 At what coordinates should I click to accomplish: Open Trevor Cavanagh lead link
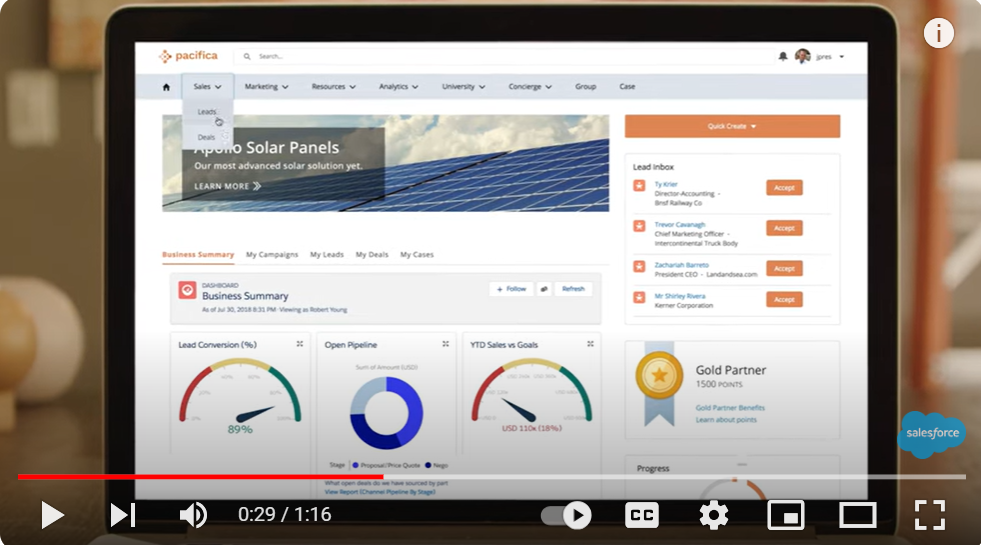pos(679,225)
